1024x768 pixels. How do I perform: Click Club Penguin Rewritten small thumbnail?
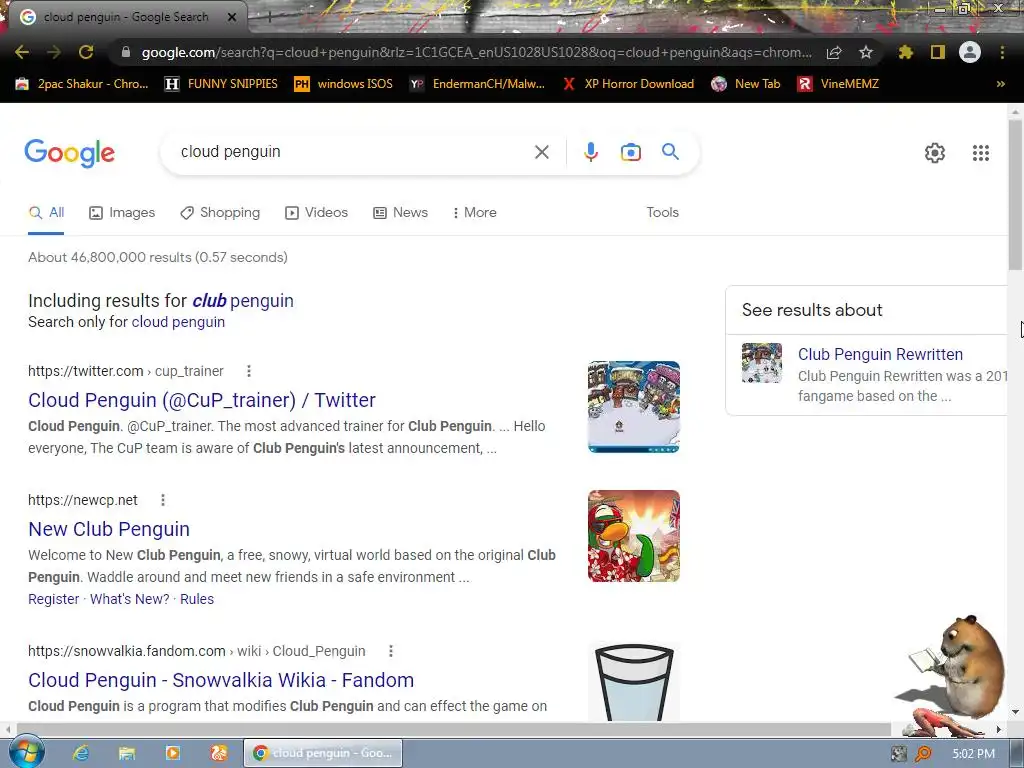pos(761,362)
